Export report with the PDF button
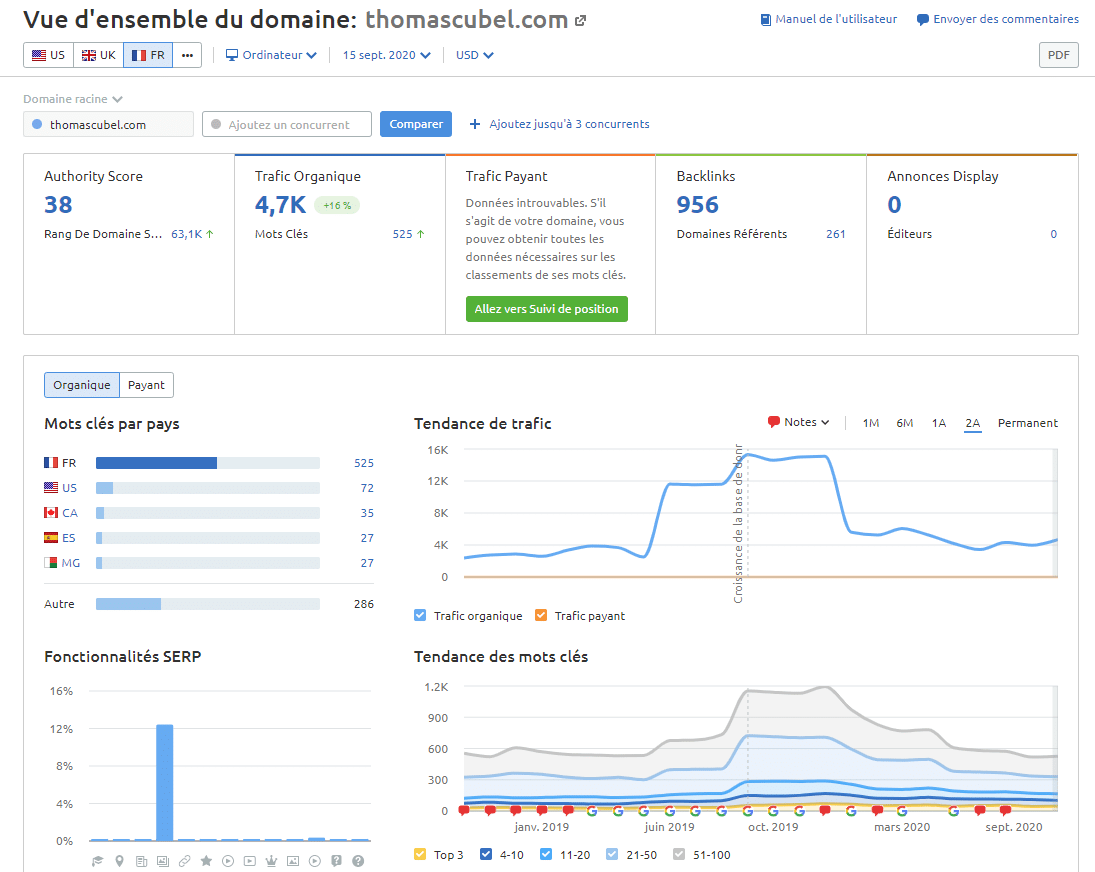 click(x=1059, y=55)
